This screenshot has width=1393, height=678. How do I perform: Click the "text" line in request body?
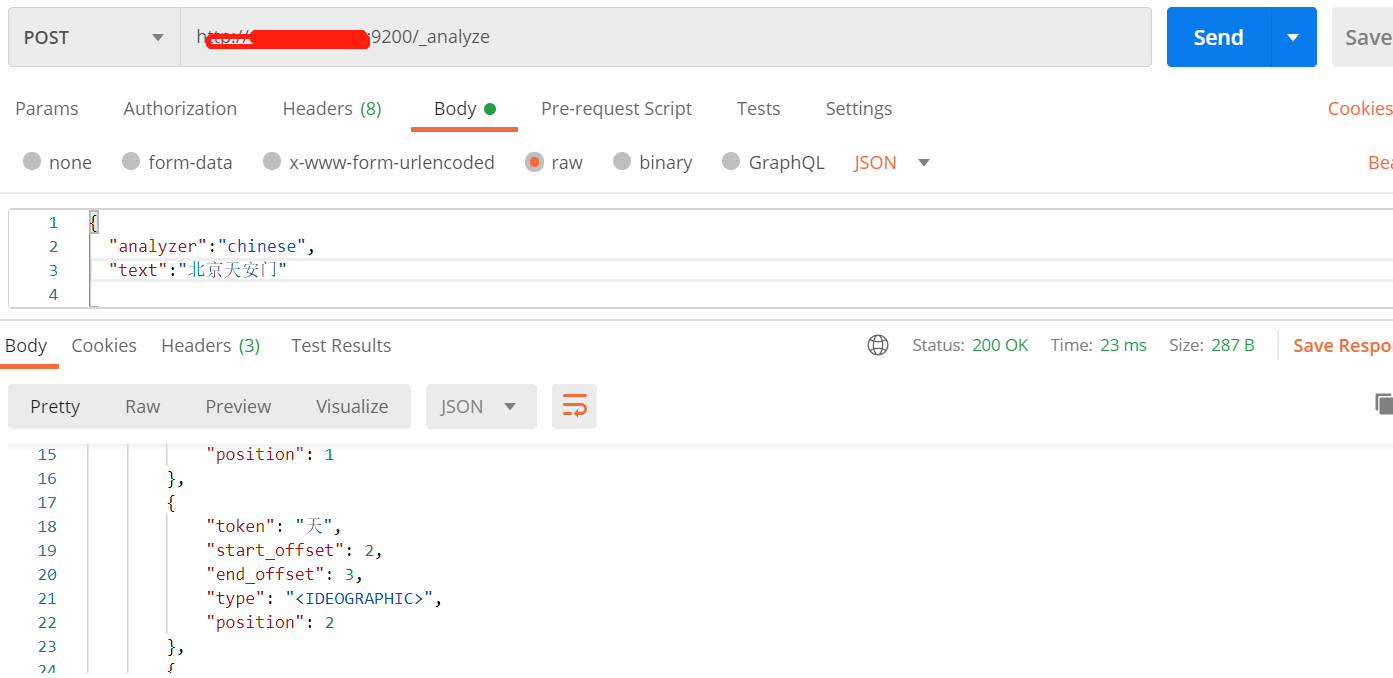(x=198, y=270)
